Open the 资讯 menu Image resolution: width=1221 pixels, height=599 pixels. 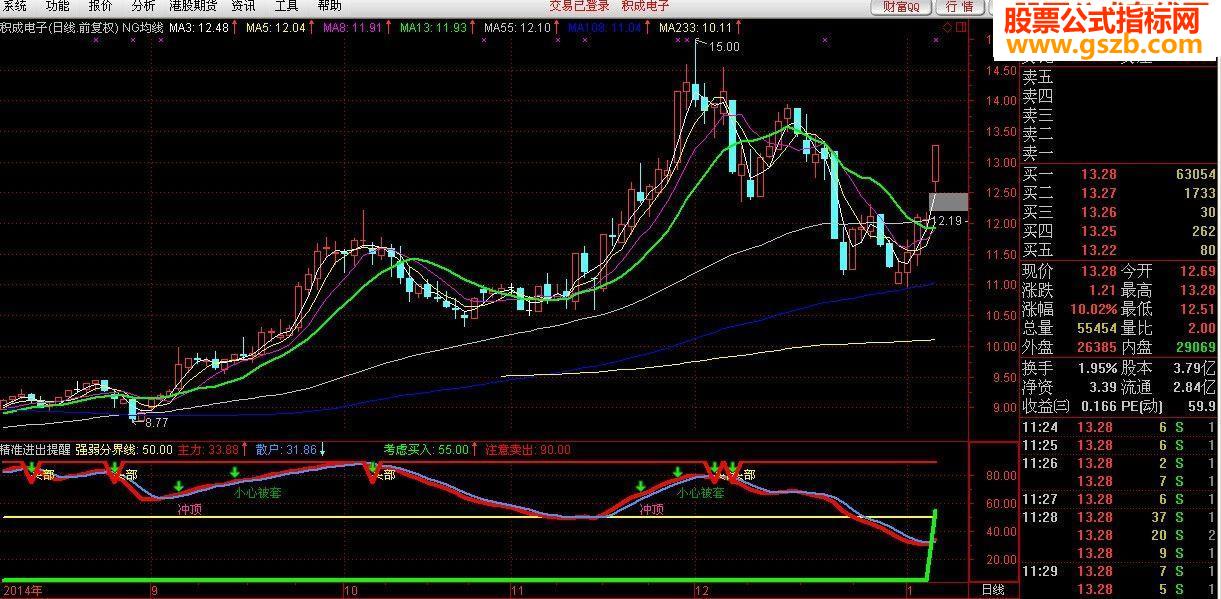click(x=243, y=6)
